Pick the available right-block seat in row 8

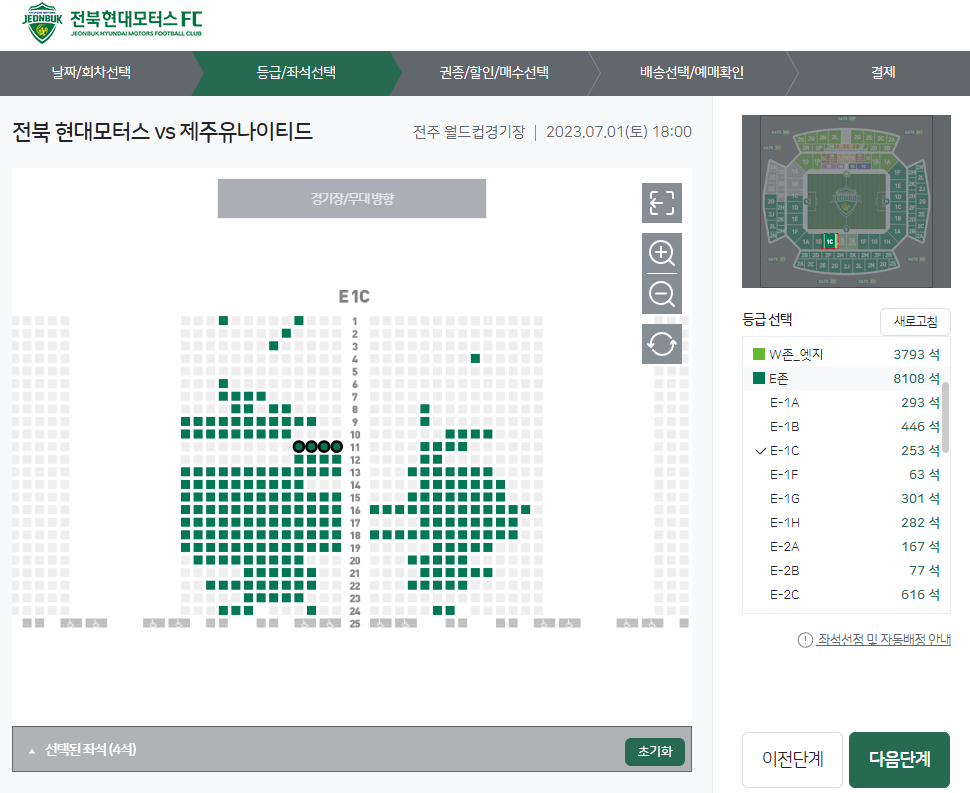click(x=425, y=409)
